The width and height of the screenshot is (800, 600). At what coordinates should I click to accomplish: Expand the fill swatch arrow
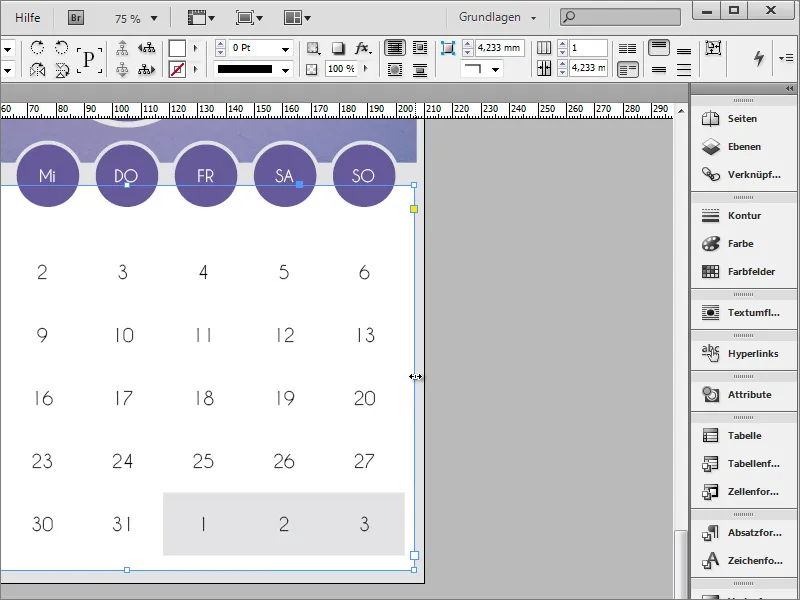[x=195, y=48]
